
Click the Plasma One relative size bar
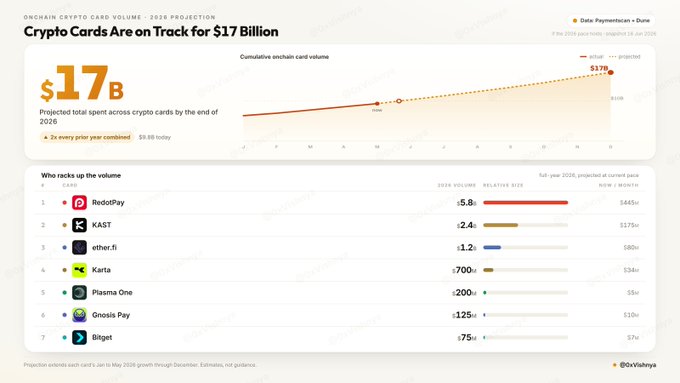coord(526,293)
